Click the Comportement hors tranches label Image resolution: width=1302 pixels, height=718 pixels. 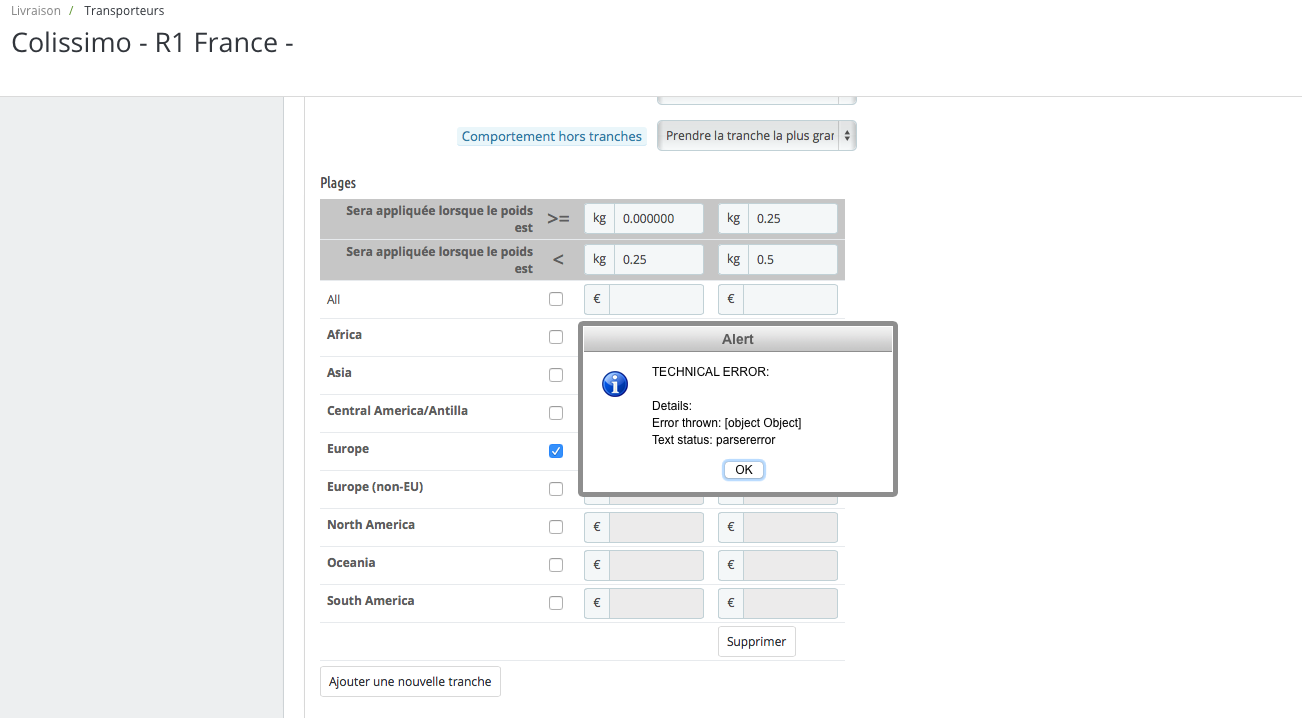[x=552, y=136]
